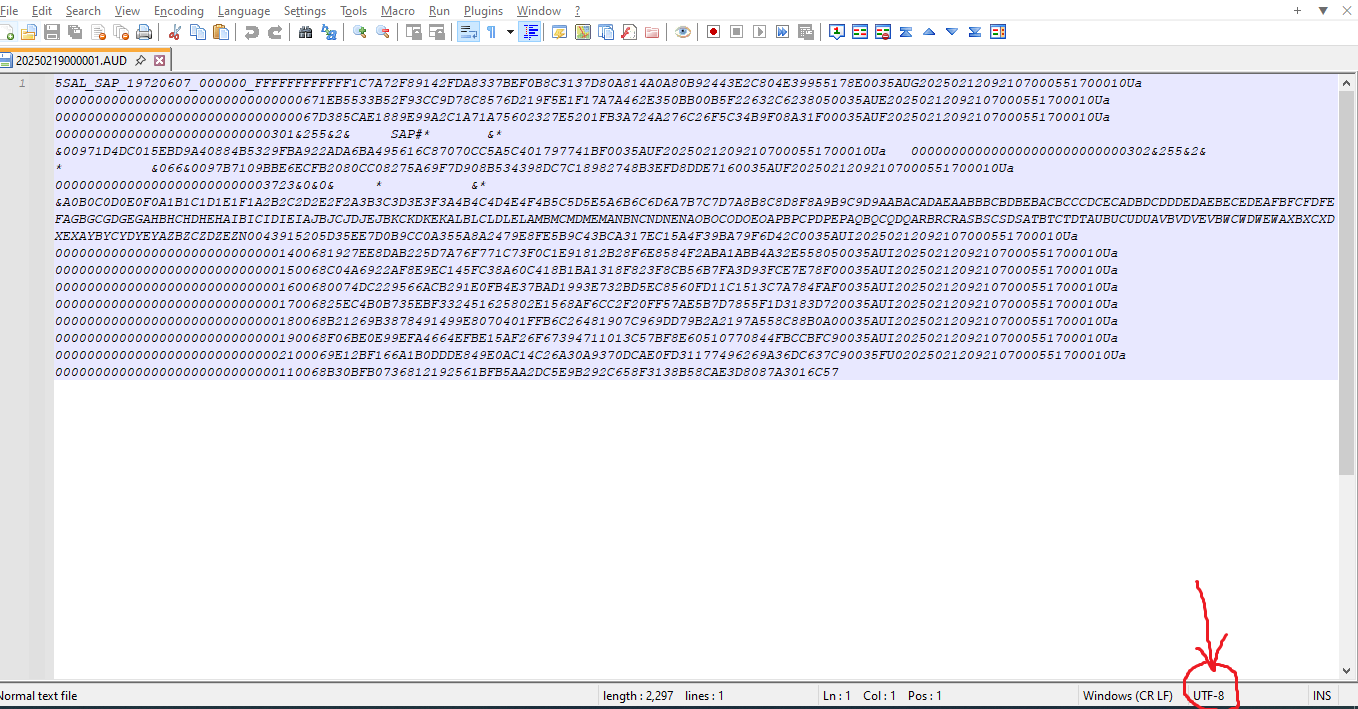Viewport: 1358px width, 709px height.
Task: Cut selection with the scissors icon
Action: coord(174,32)
